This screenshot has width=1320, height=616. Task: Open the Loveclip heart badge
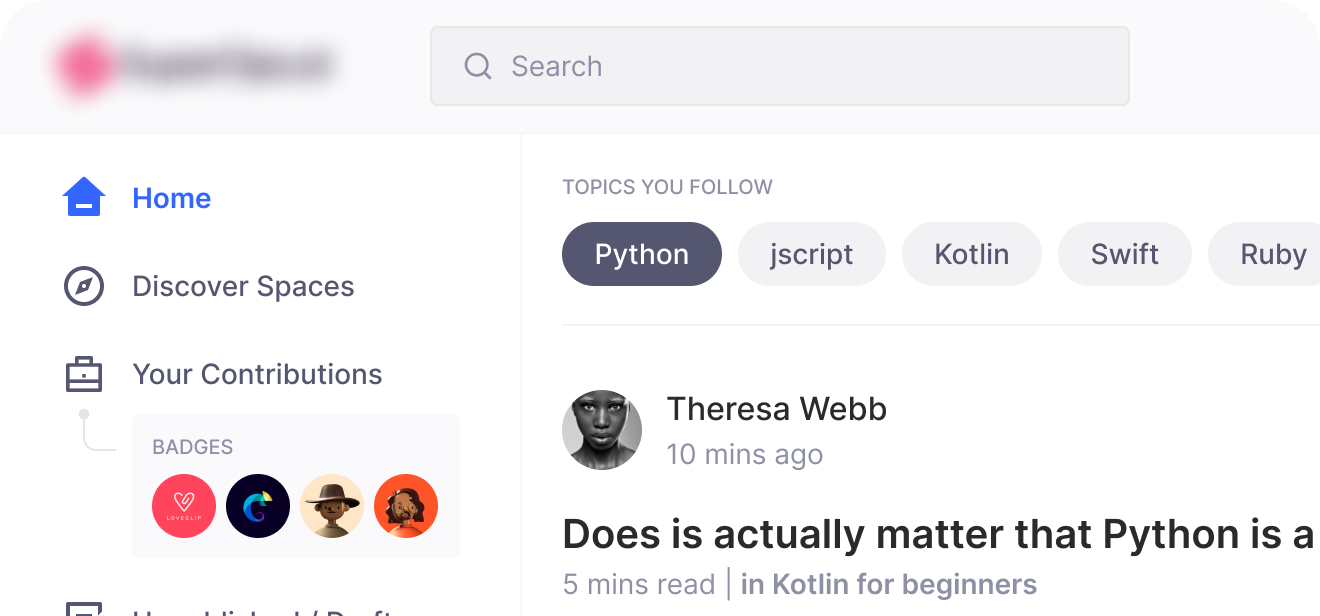[184, 506]
